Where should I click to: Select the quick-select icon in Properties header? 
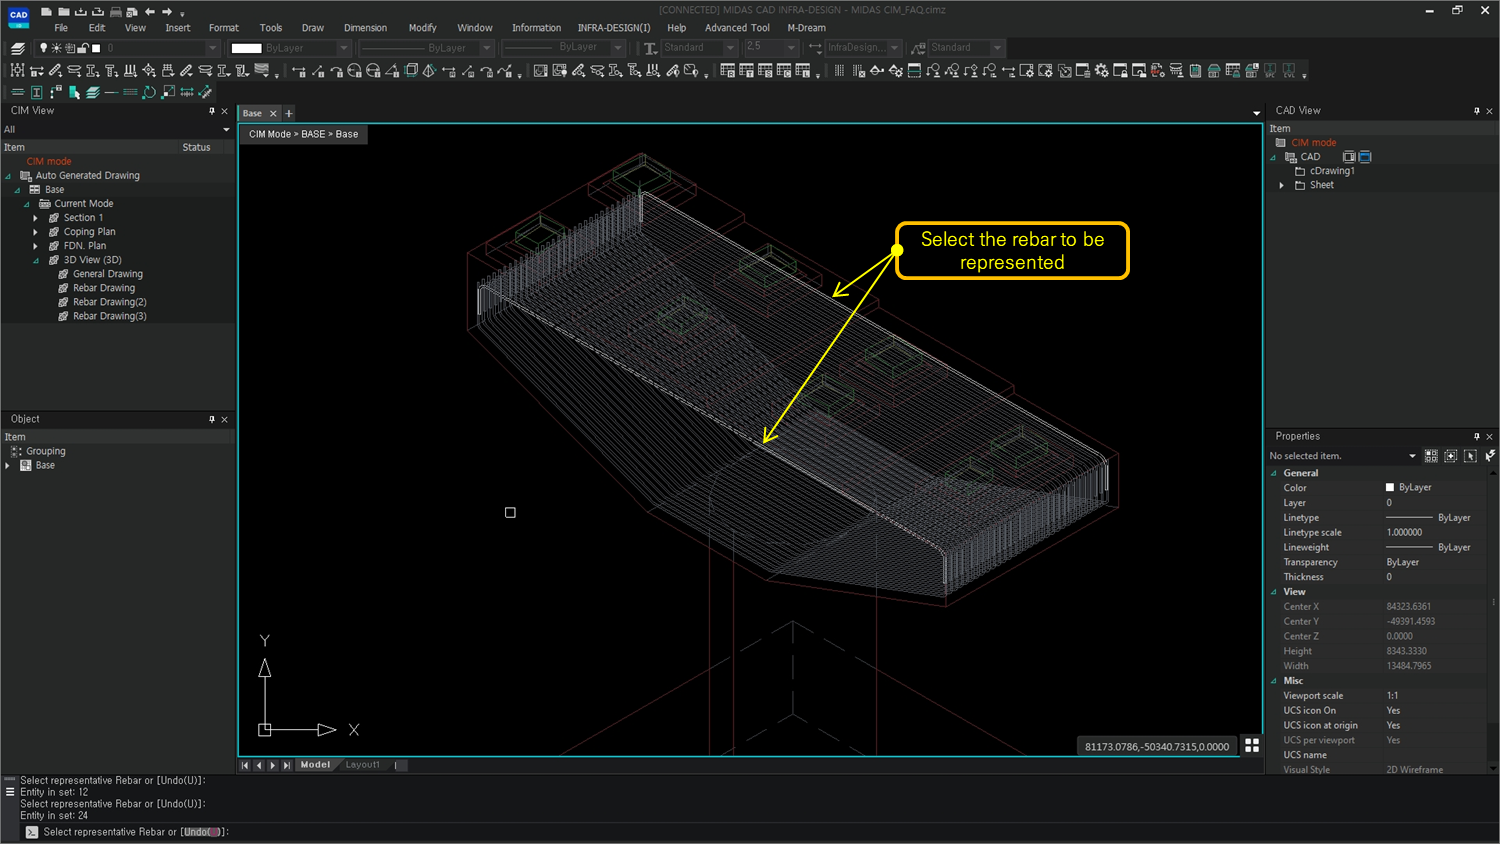pos(1432,456)
